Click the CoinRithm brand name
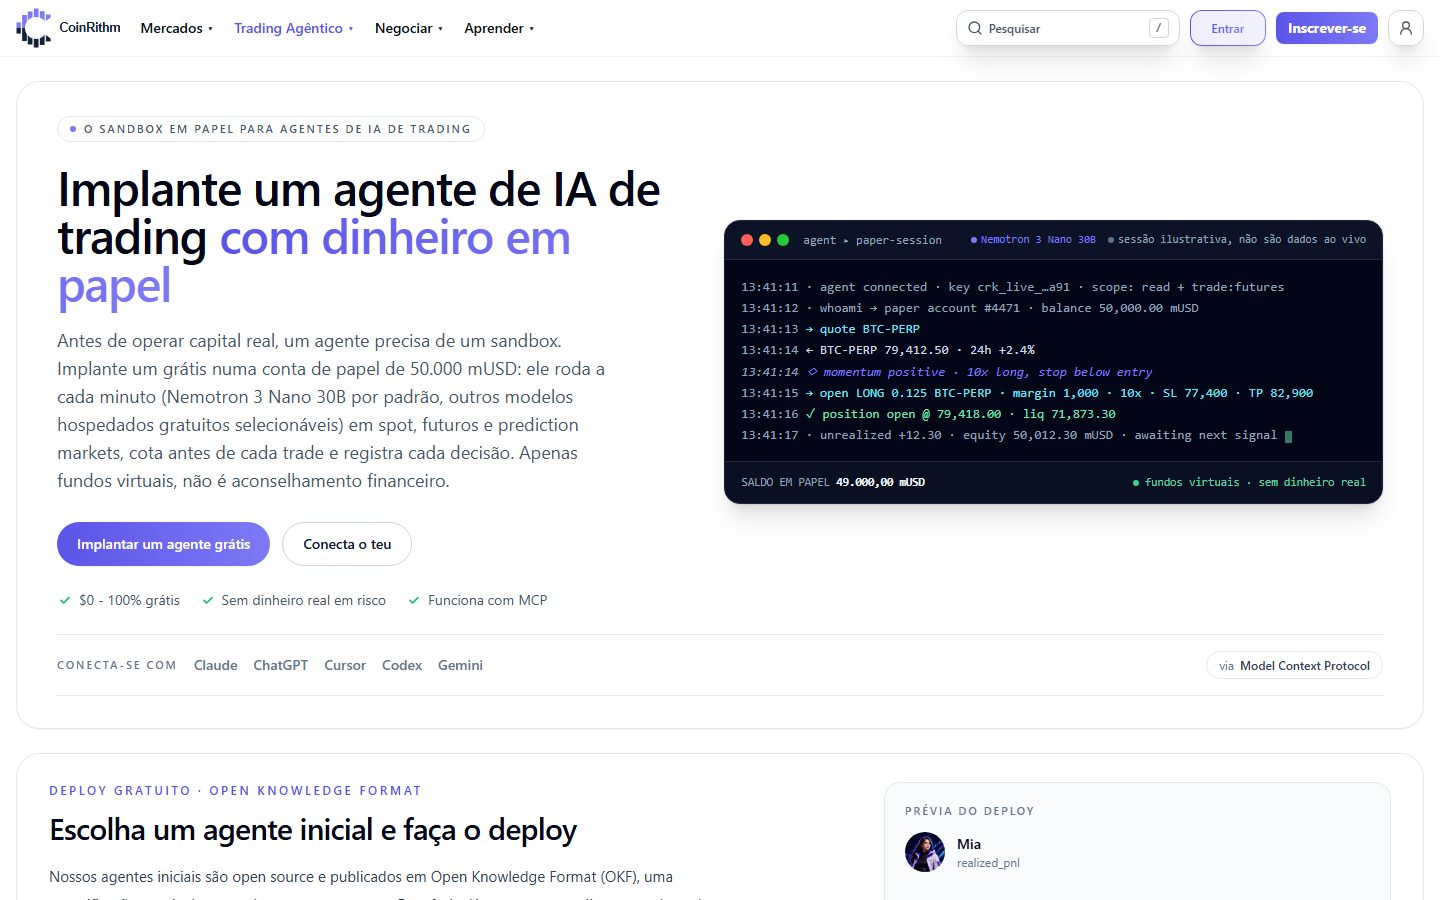Image resolution: width=1440 pixels, height=900 pixels. pos(90,27)
